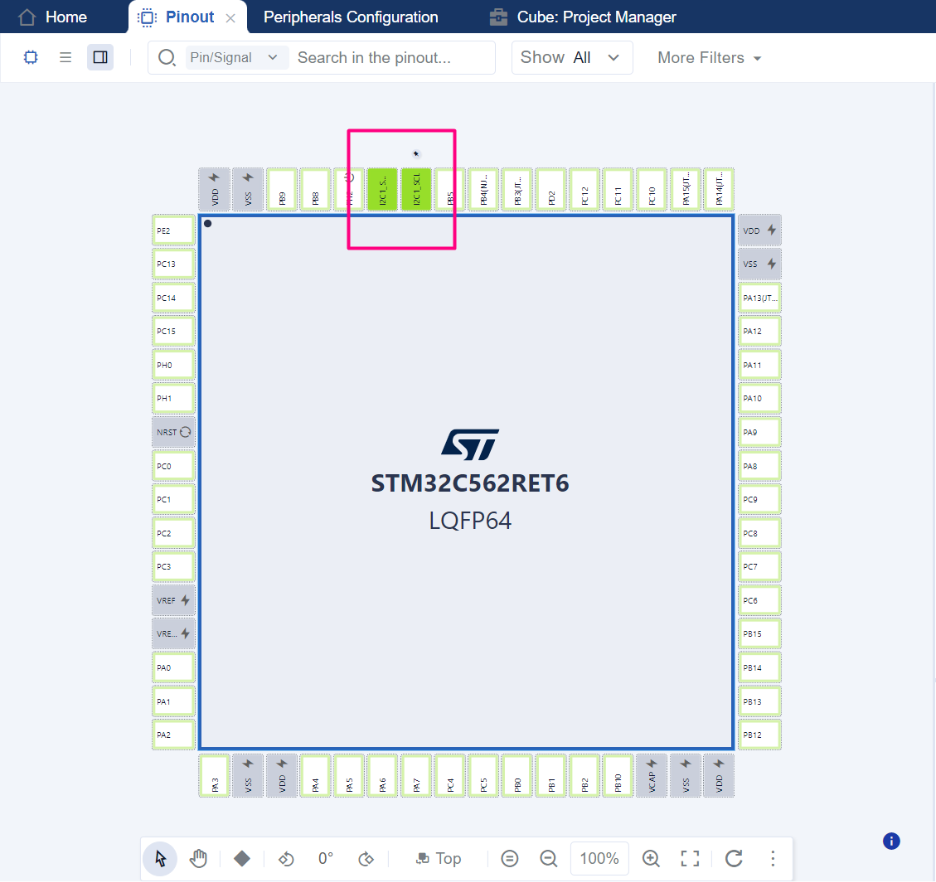The image size is (936, 882).
Task: Toggle the Top view button
Action: point(439,859)
